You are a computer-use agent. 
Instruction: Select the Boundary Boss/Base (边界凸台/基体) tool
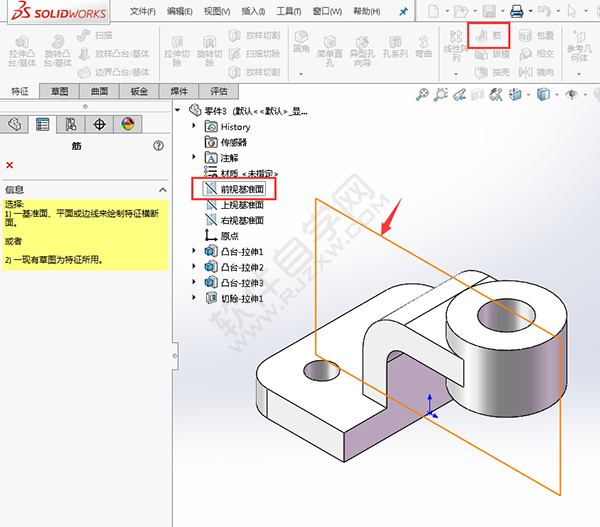(x=114, y=72)
